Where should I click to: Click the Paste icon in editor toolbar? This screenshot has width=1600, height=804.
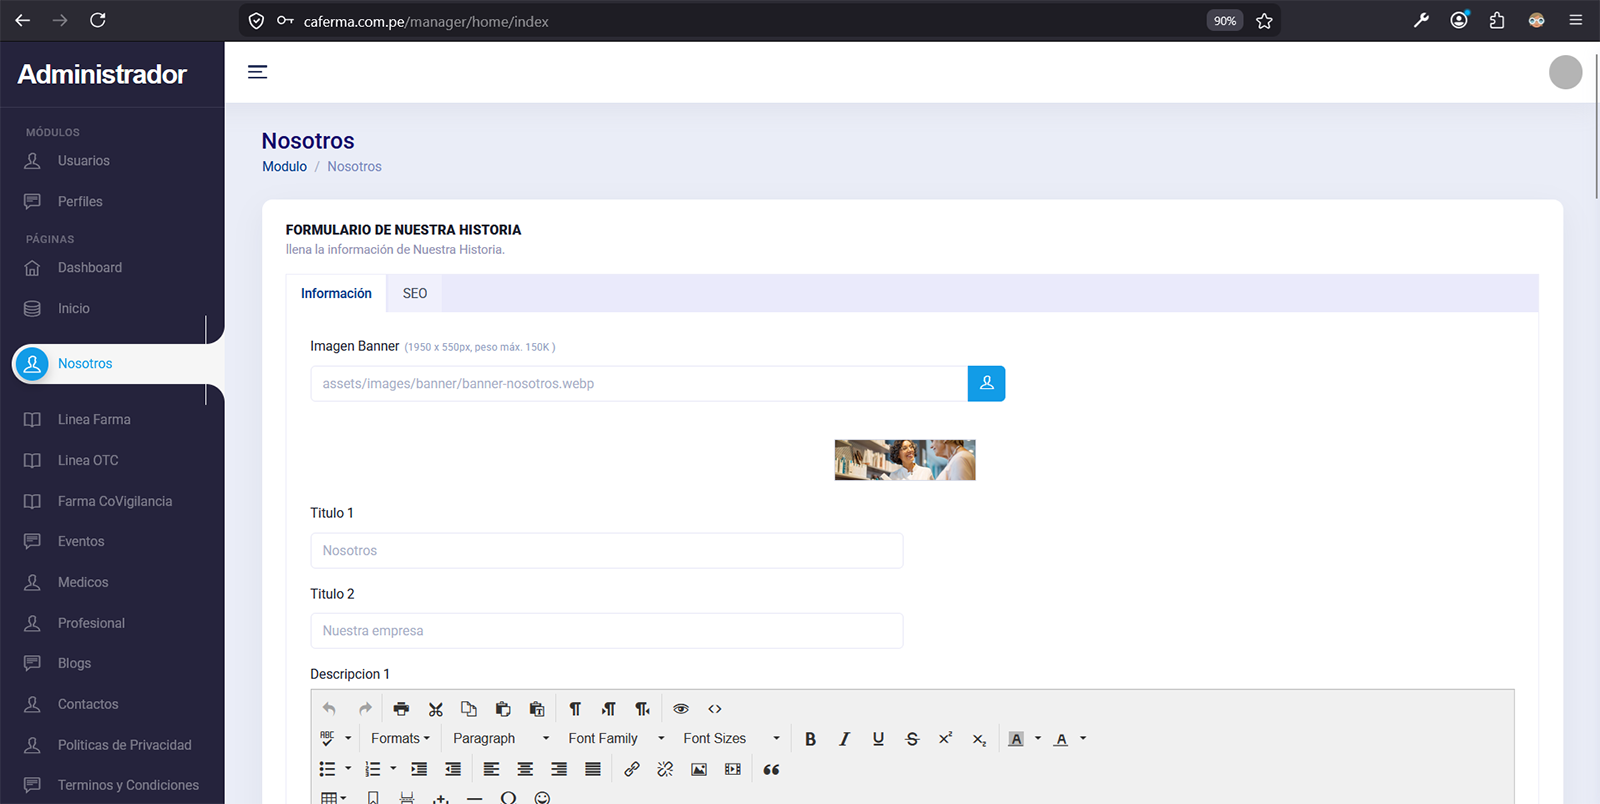503,709
